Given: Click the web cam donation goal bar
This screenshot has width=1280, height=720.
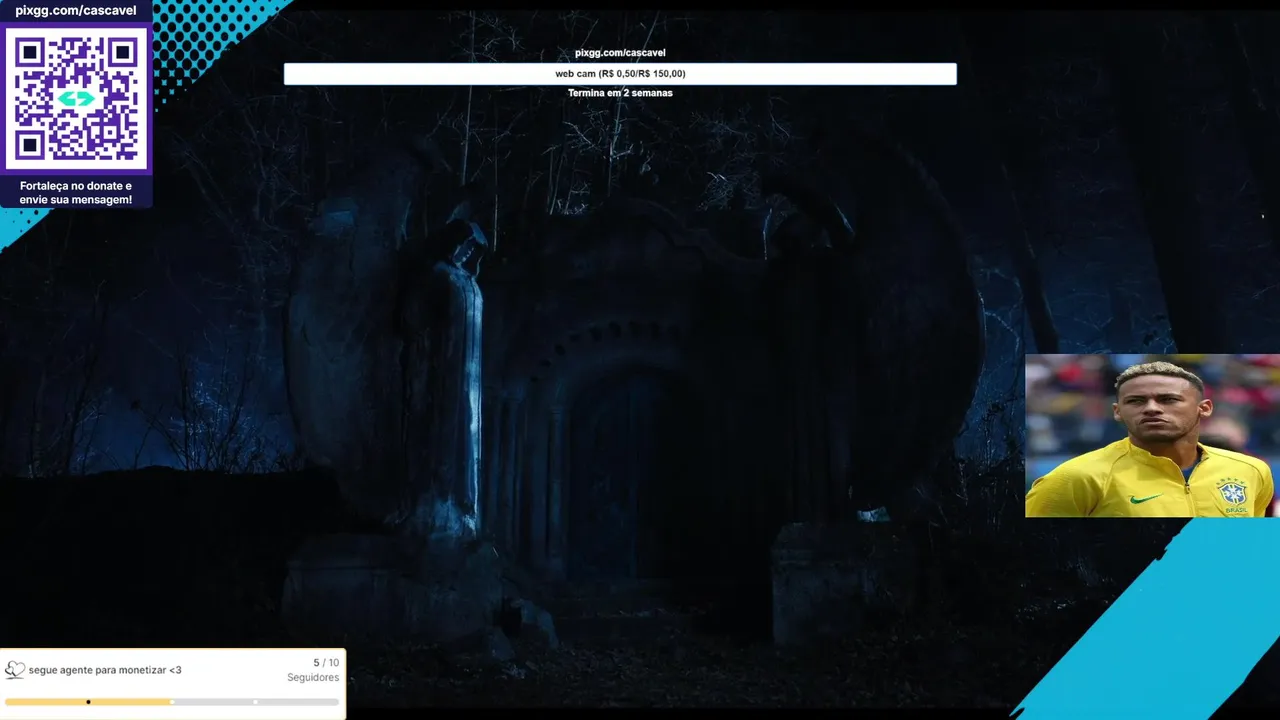Looking at the screenshot, I should coord(620,74).
